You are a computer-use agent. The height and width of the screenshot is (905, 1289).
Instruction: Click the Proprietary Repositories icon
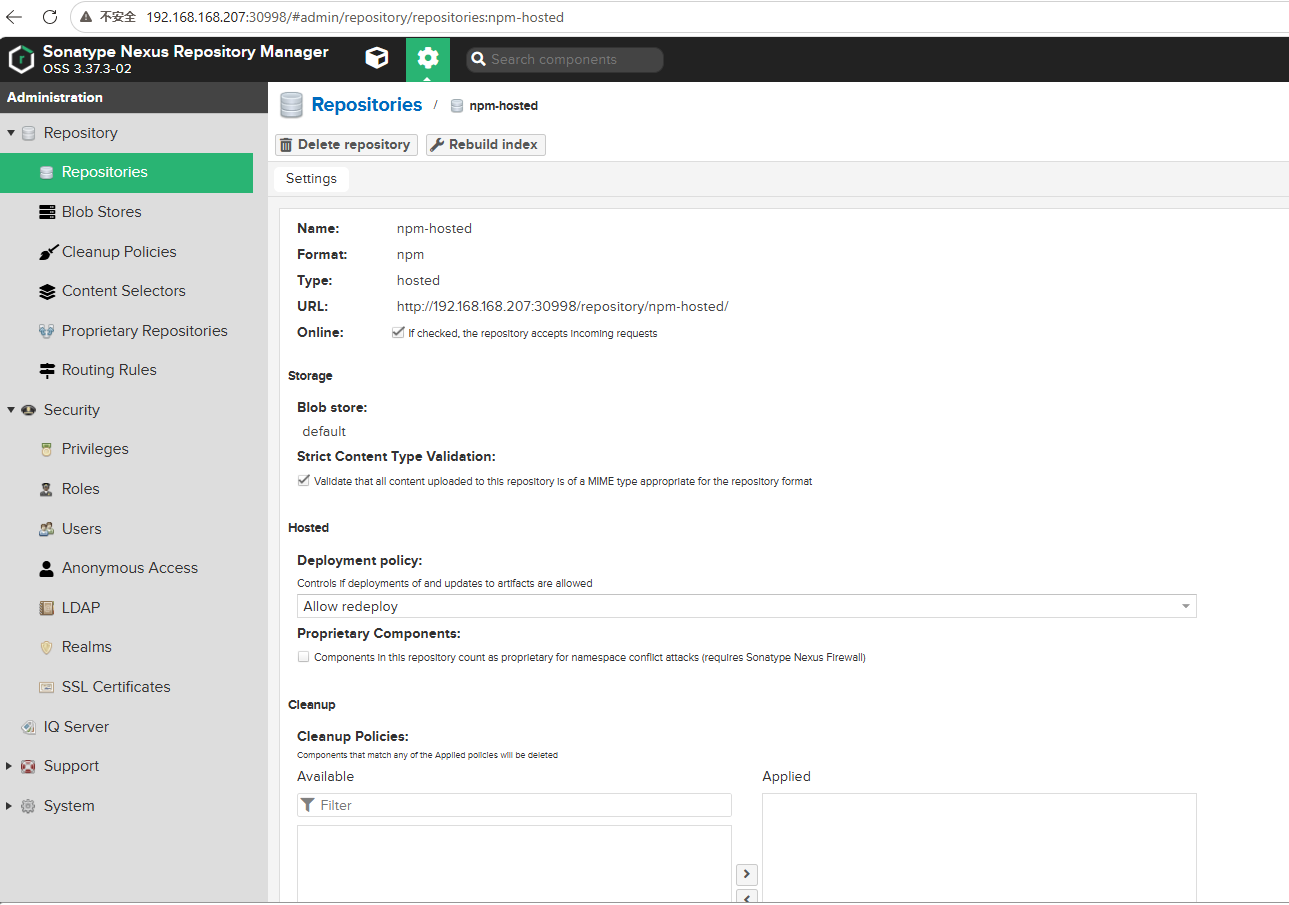[x=47, y=331]
